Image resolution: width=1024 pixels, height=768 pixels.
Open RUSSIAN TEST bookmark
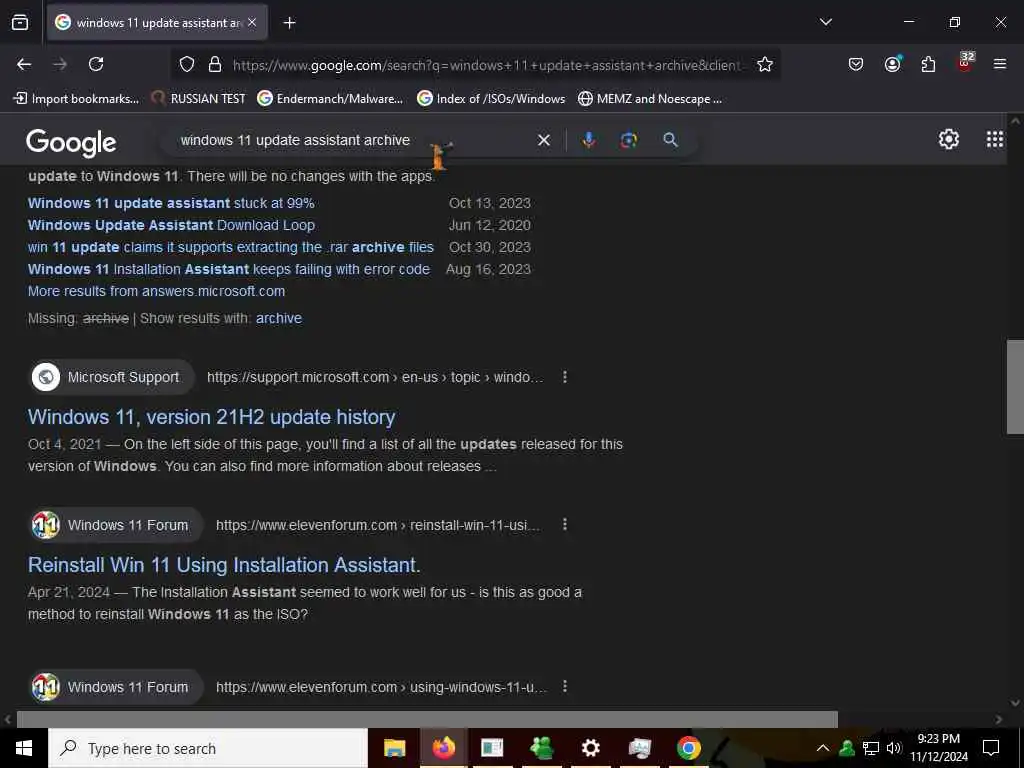click(199, 99)
